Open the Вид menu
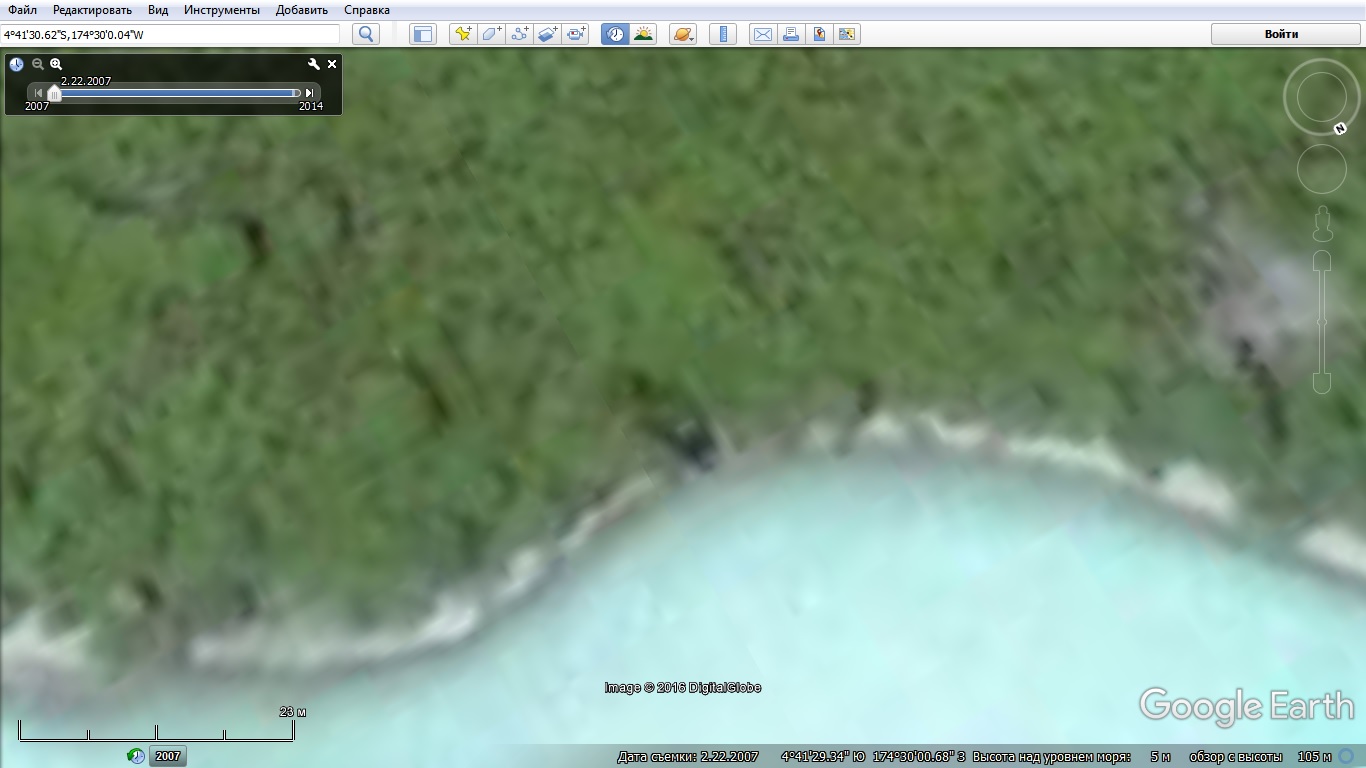Image resolution: width=1366 pixels, height=768 pixels. pos(158,10)
